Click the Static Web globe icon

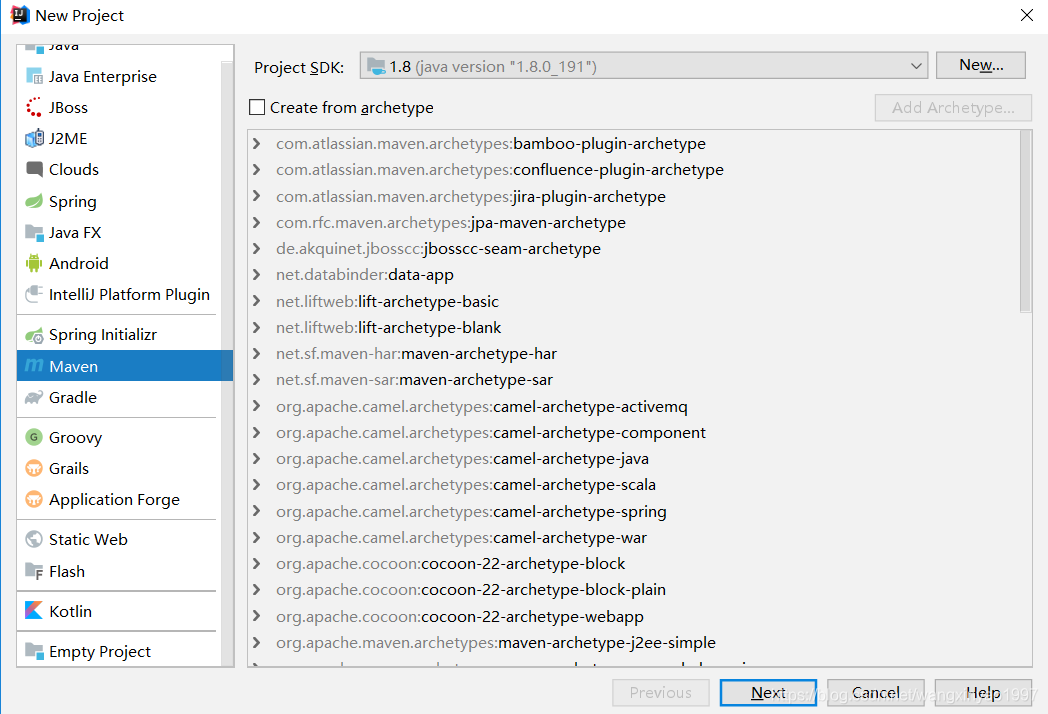coord(34,539)
